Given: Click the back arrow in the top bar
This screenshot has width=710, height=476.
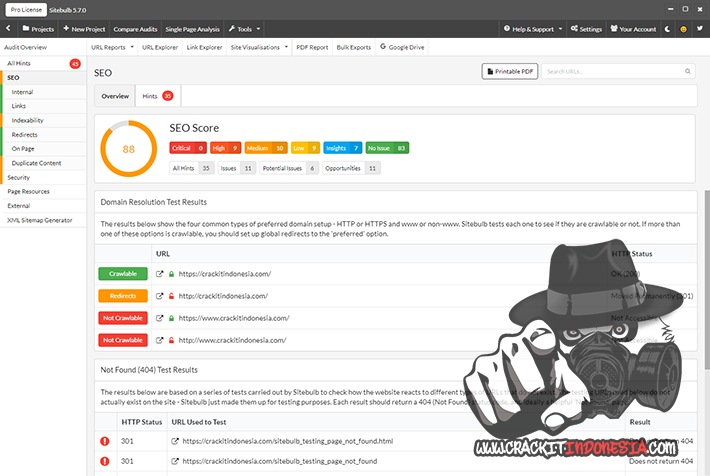Looking at the screenshot, I should (x=9, y=29).
